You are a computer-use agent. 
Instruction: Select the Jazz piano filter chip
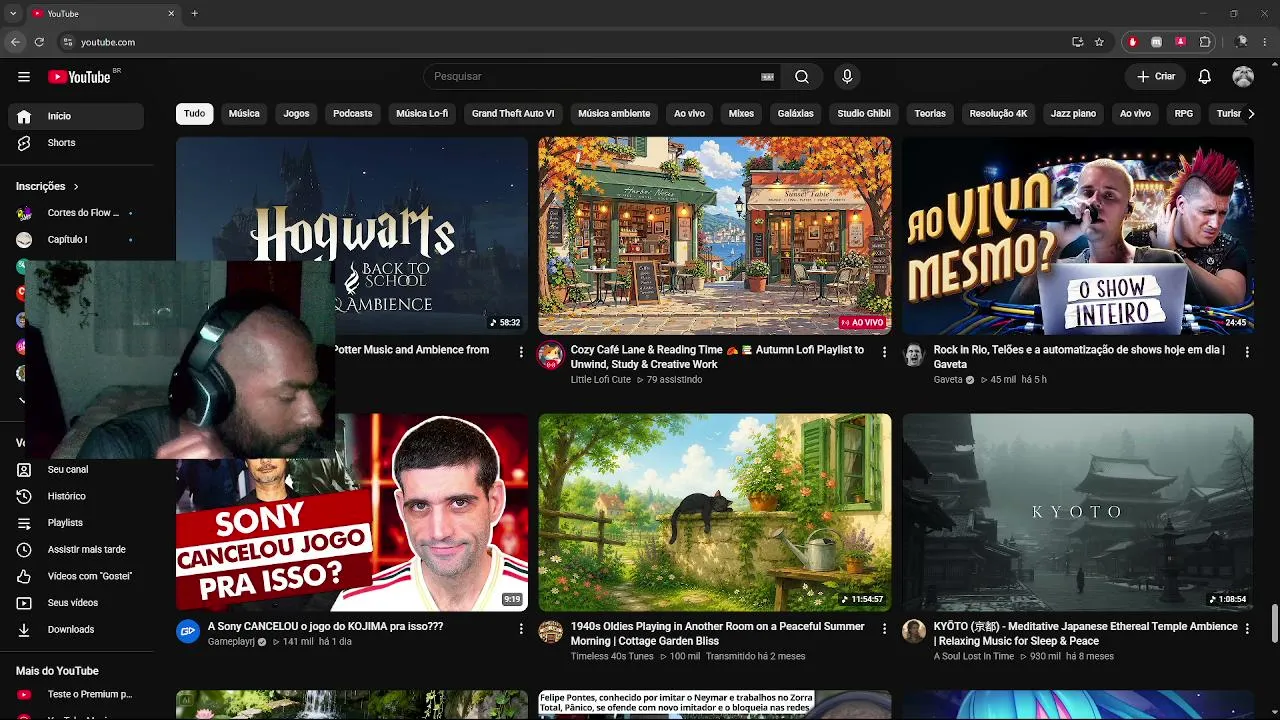pyautogui.click(x=1073, y=113)
